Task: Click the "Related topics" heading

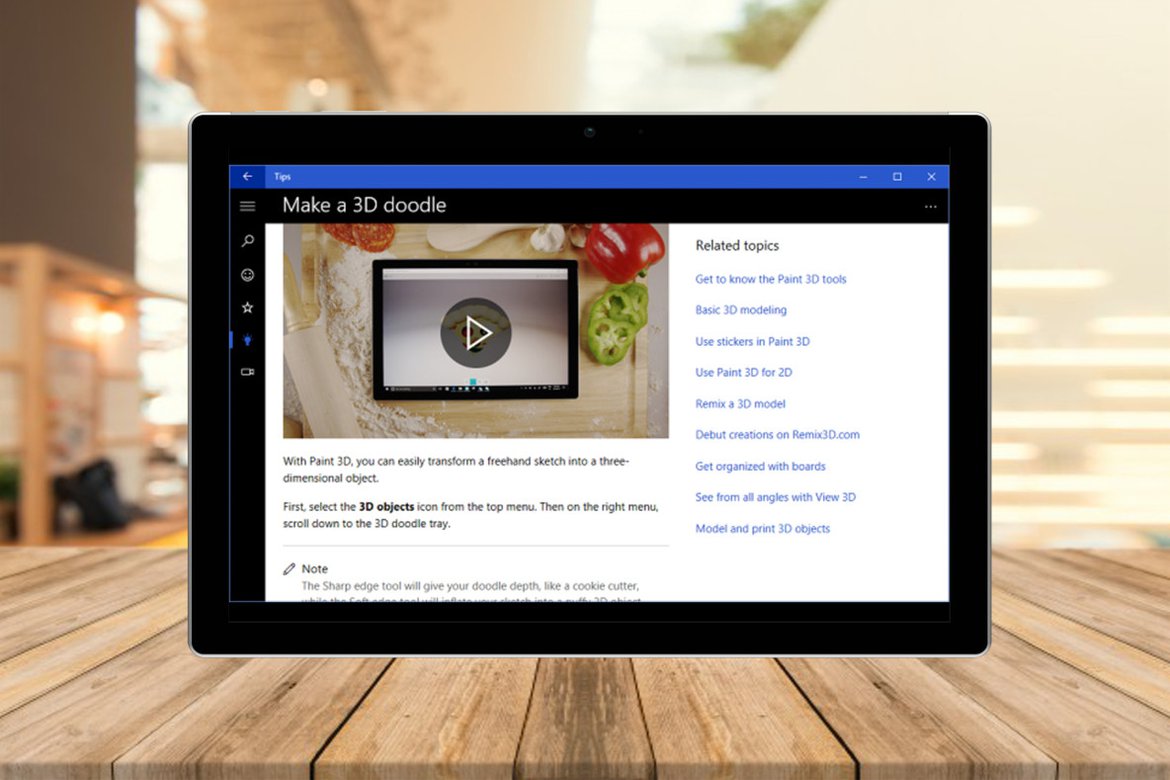Action: point(737,246)
